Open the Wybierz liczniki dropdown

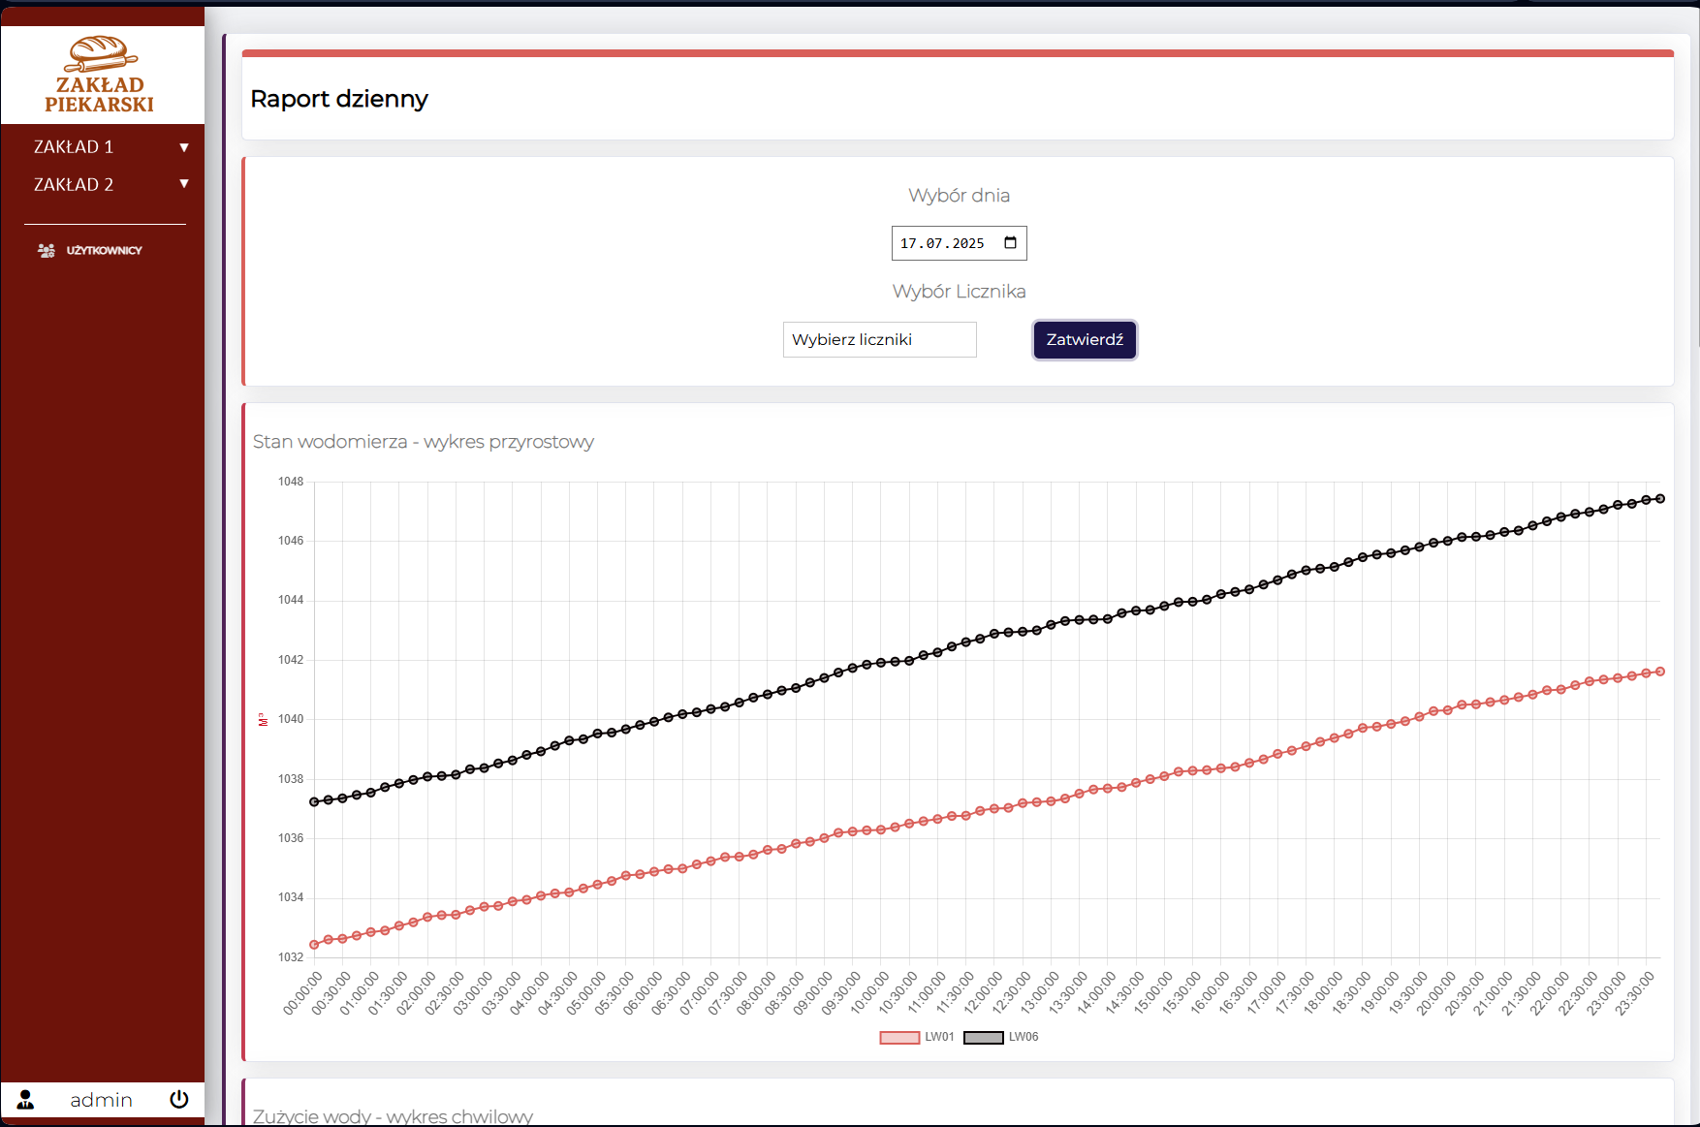(879, 340)
